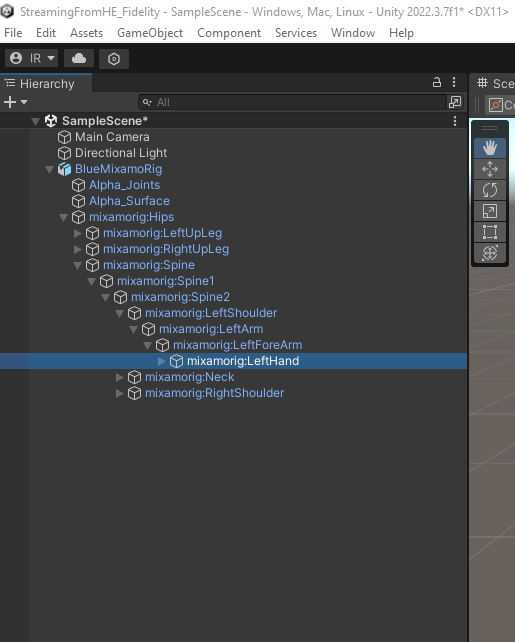Collapse mixamorig:Spine2 node

pyautogui.click(x=105, y=297)
